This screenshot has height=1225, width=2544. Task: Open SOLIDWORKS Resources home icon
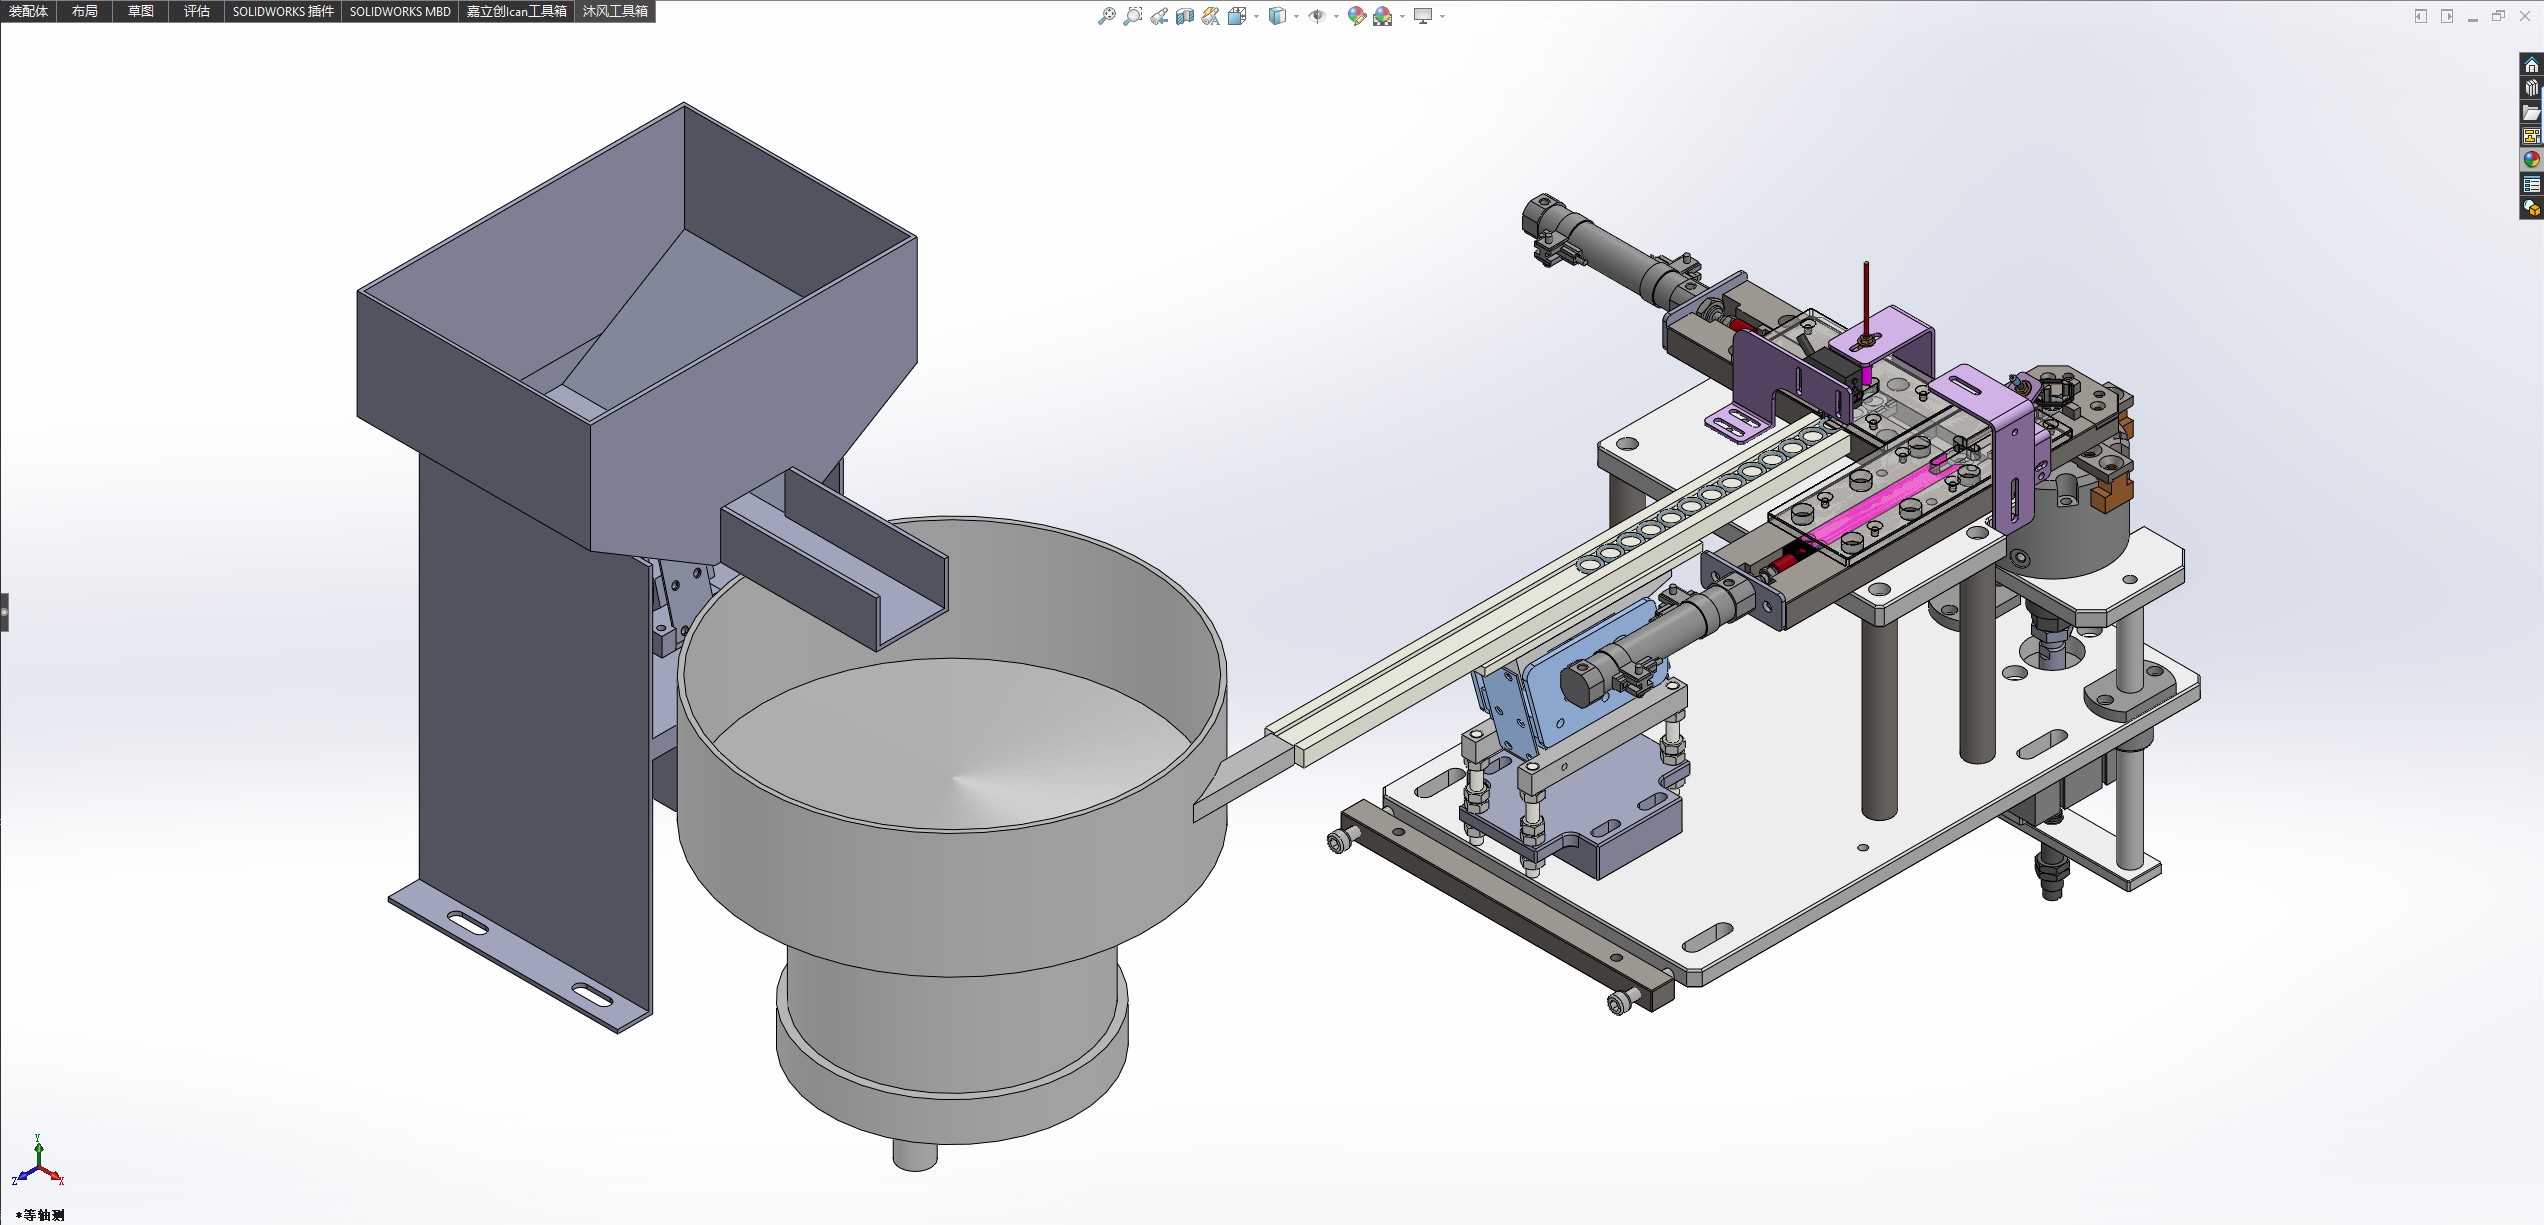pos(2531,65)
